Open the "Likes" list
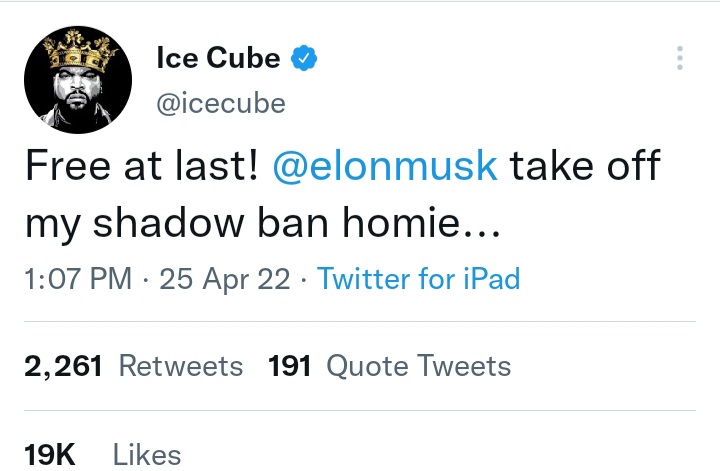The width and height of the screenshot is (720, 471). click(147, 455)
